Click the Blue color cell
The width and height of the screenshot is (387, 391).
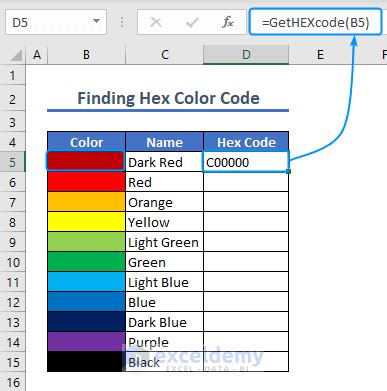(x=86, y=302)
